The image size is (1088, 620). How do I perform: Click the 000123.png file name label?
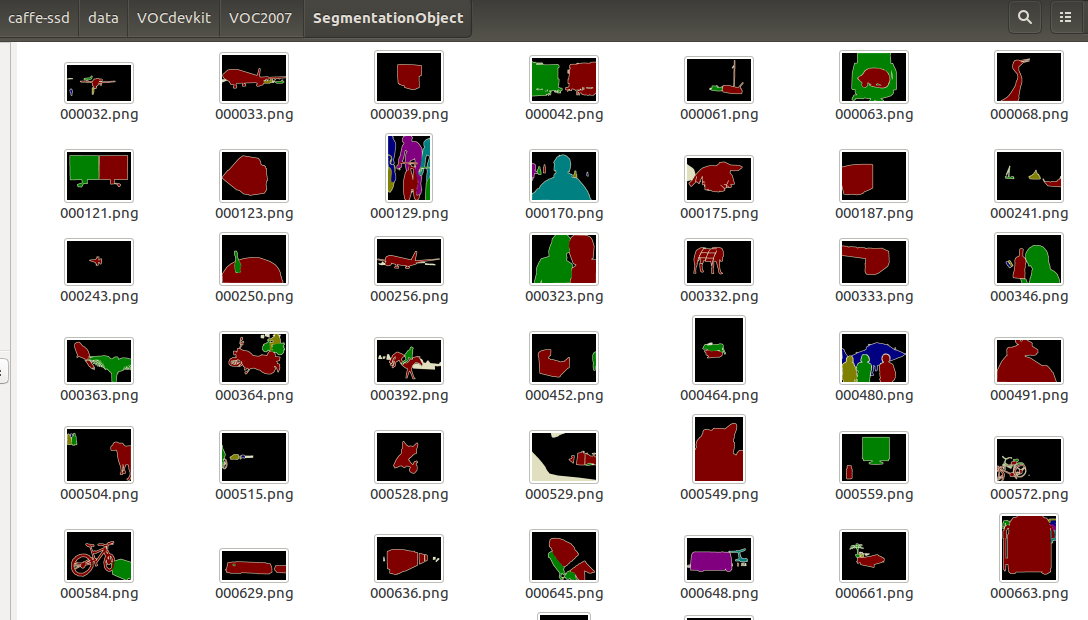point(254,214)
